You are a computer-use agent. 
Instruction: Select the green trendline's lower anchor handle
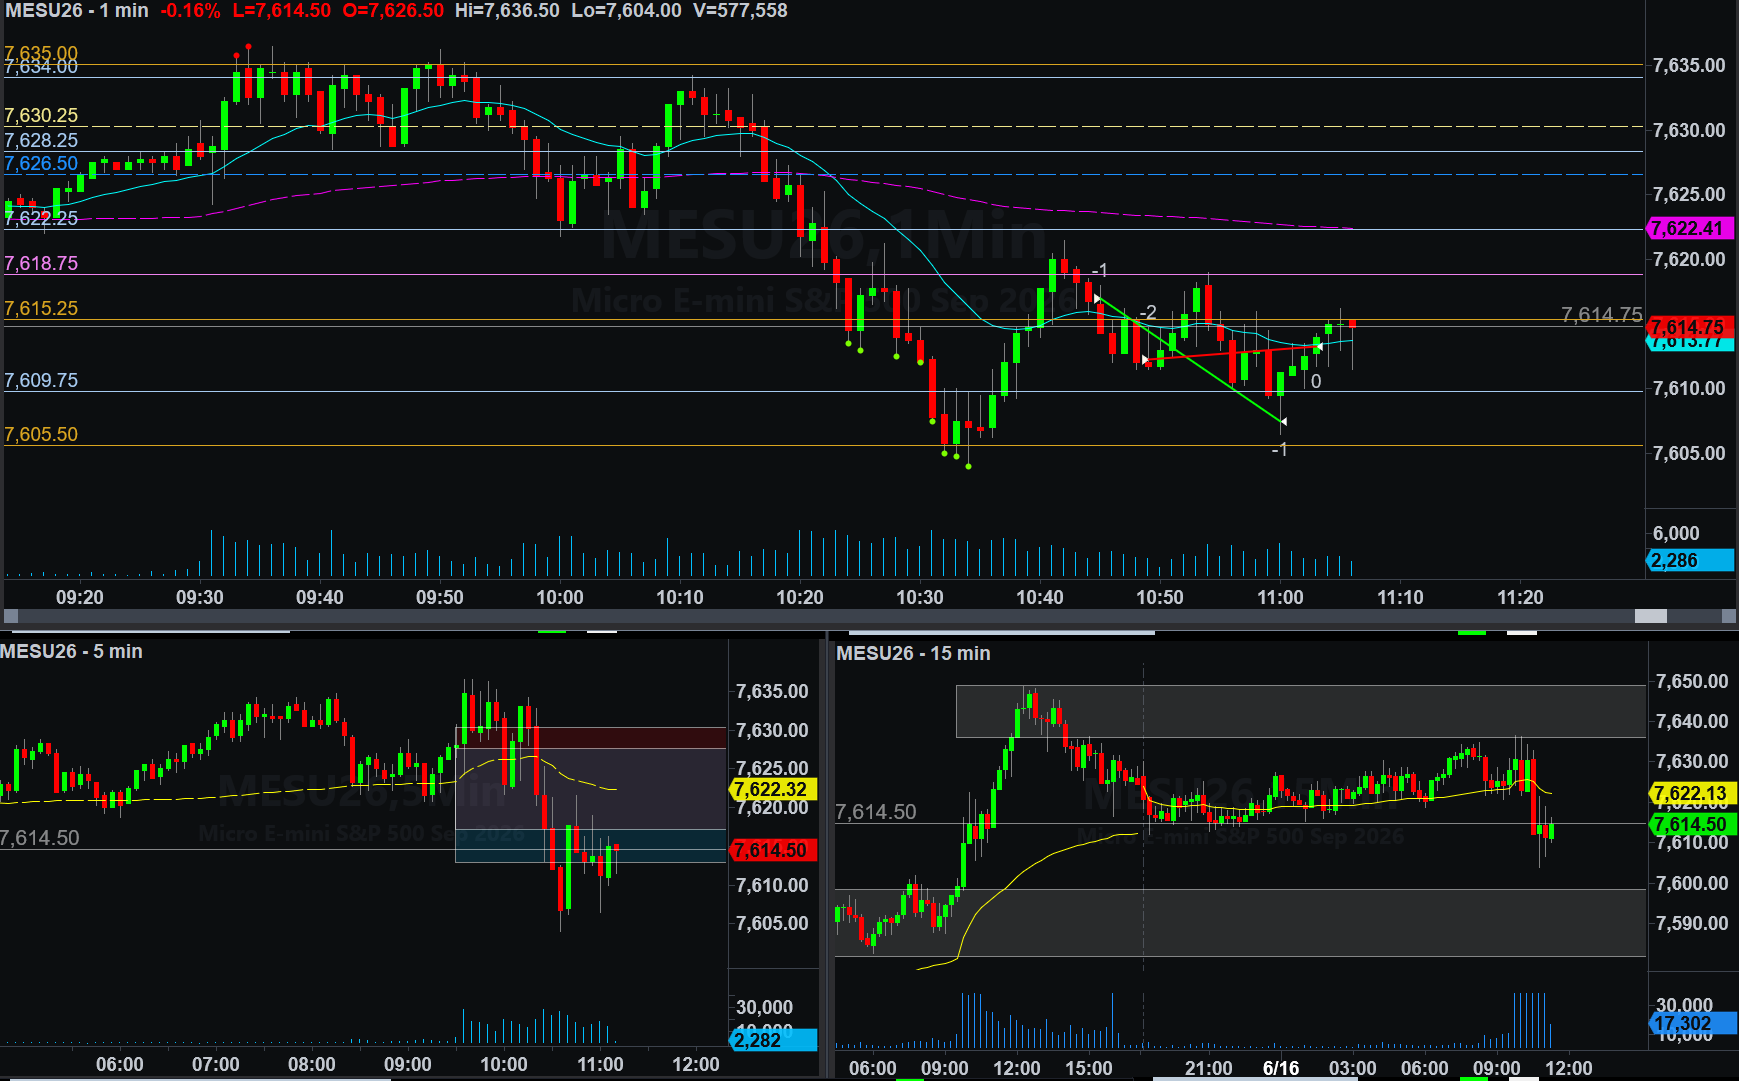1283,422
